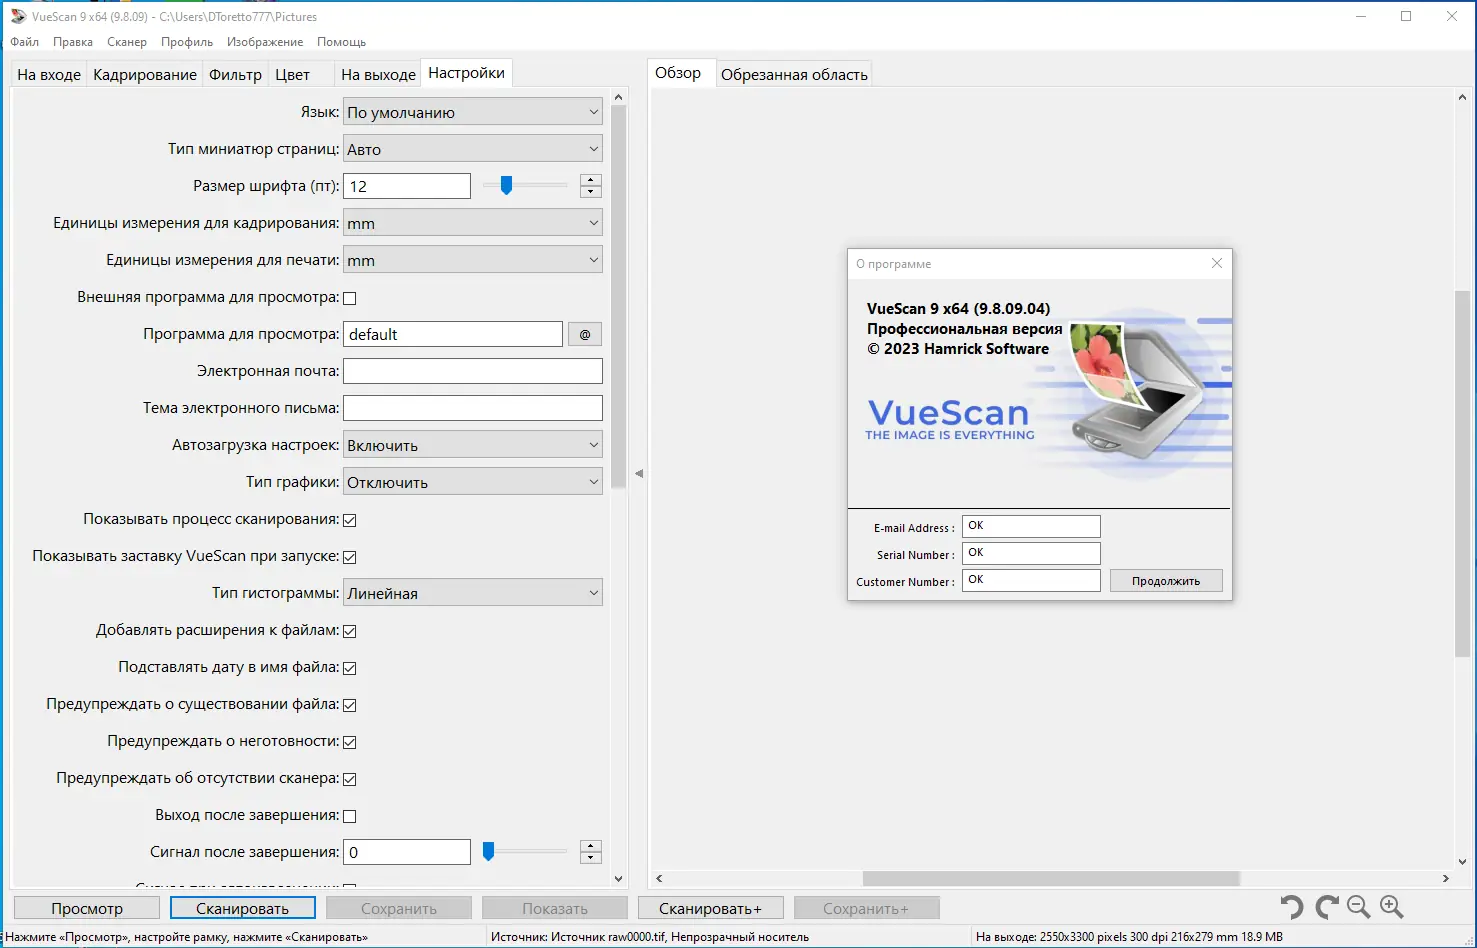Click the Показать button
The height and width of the screenshot is (948, 1477).
(555, 908)
